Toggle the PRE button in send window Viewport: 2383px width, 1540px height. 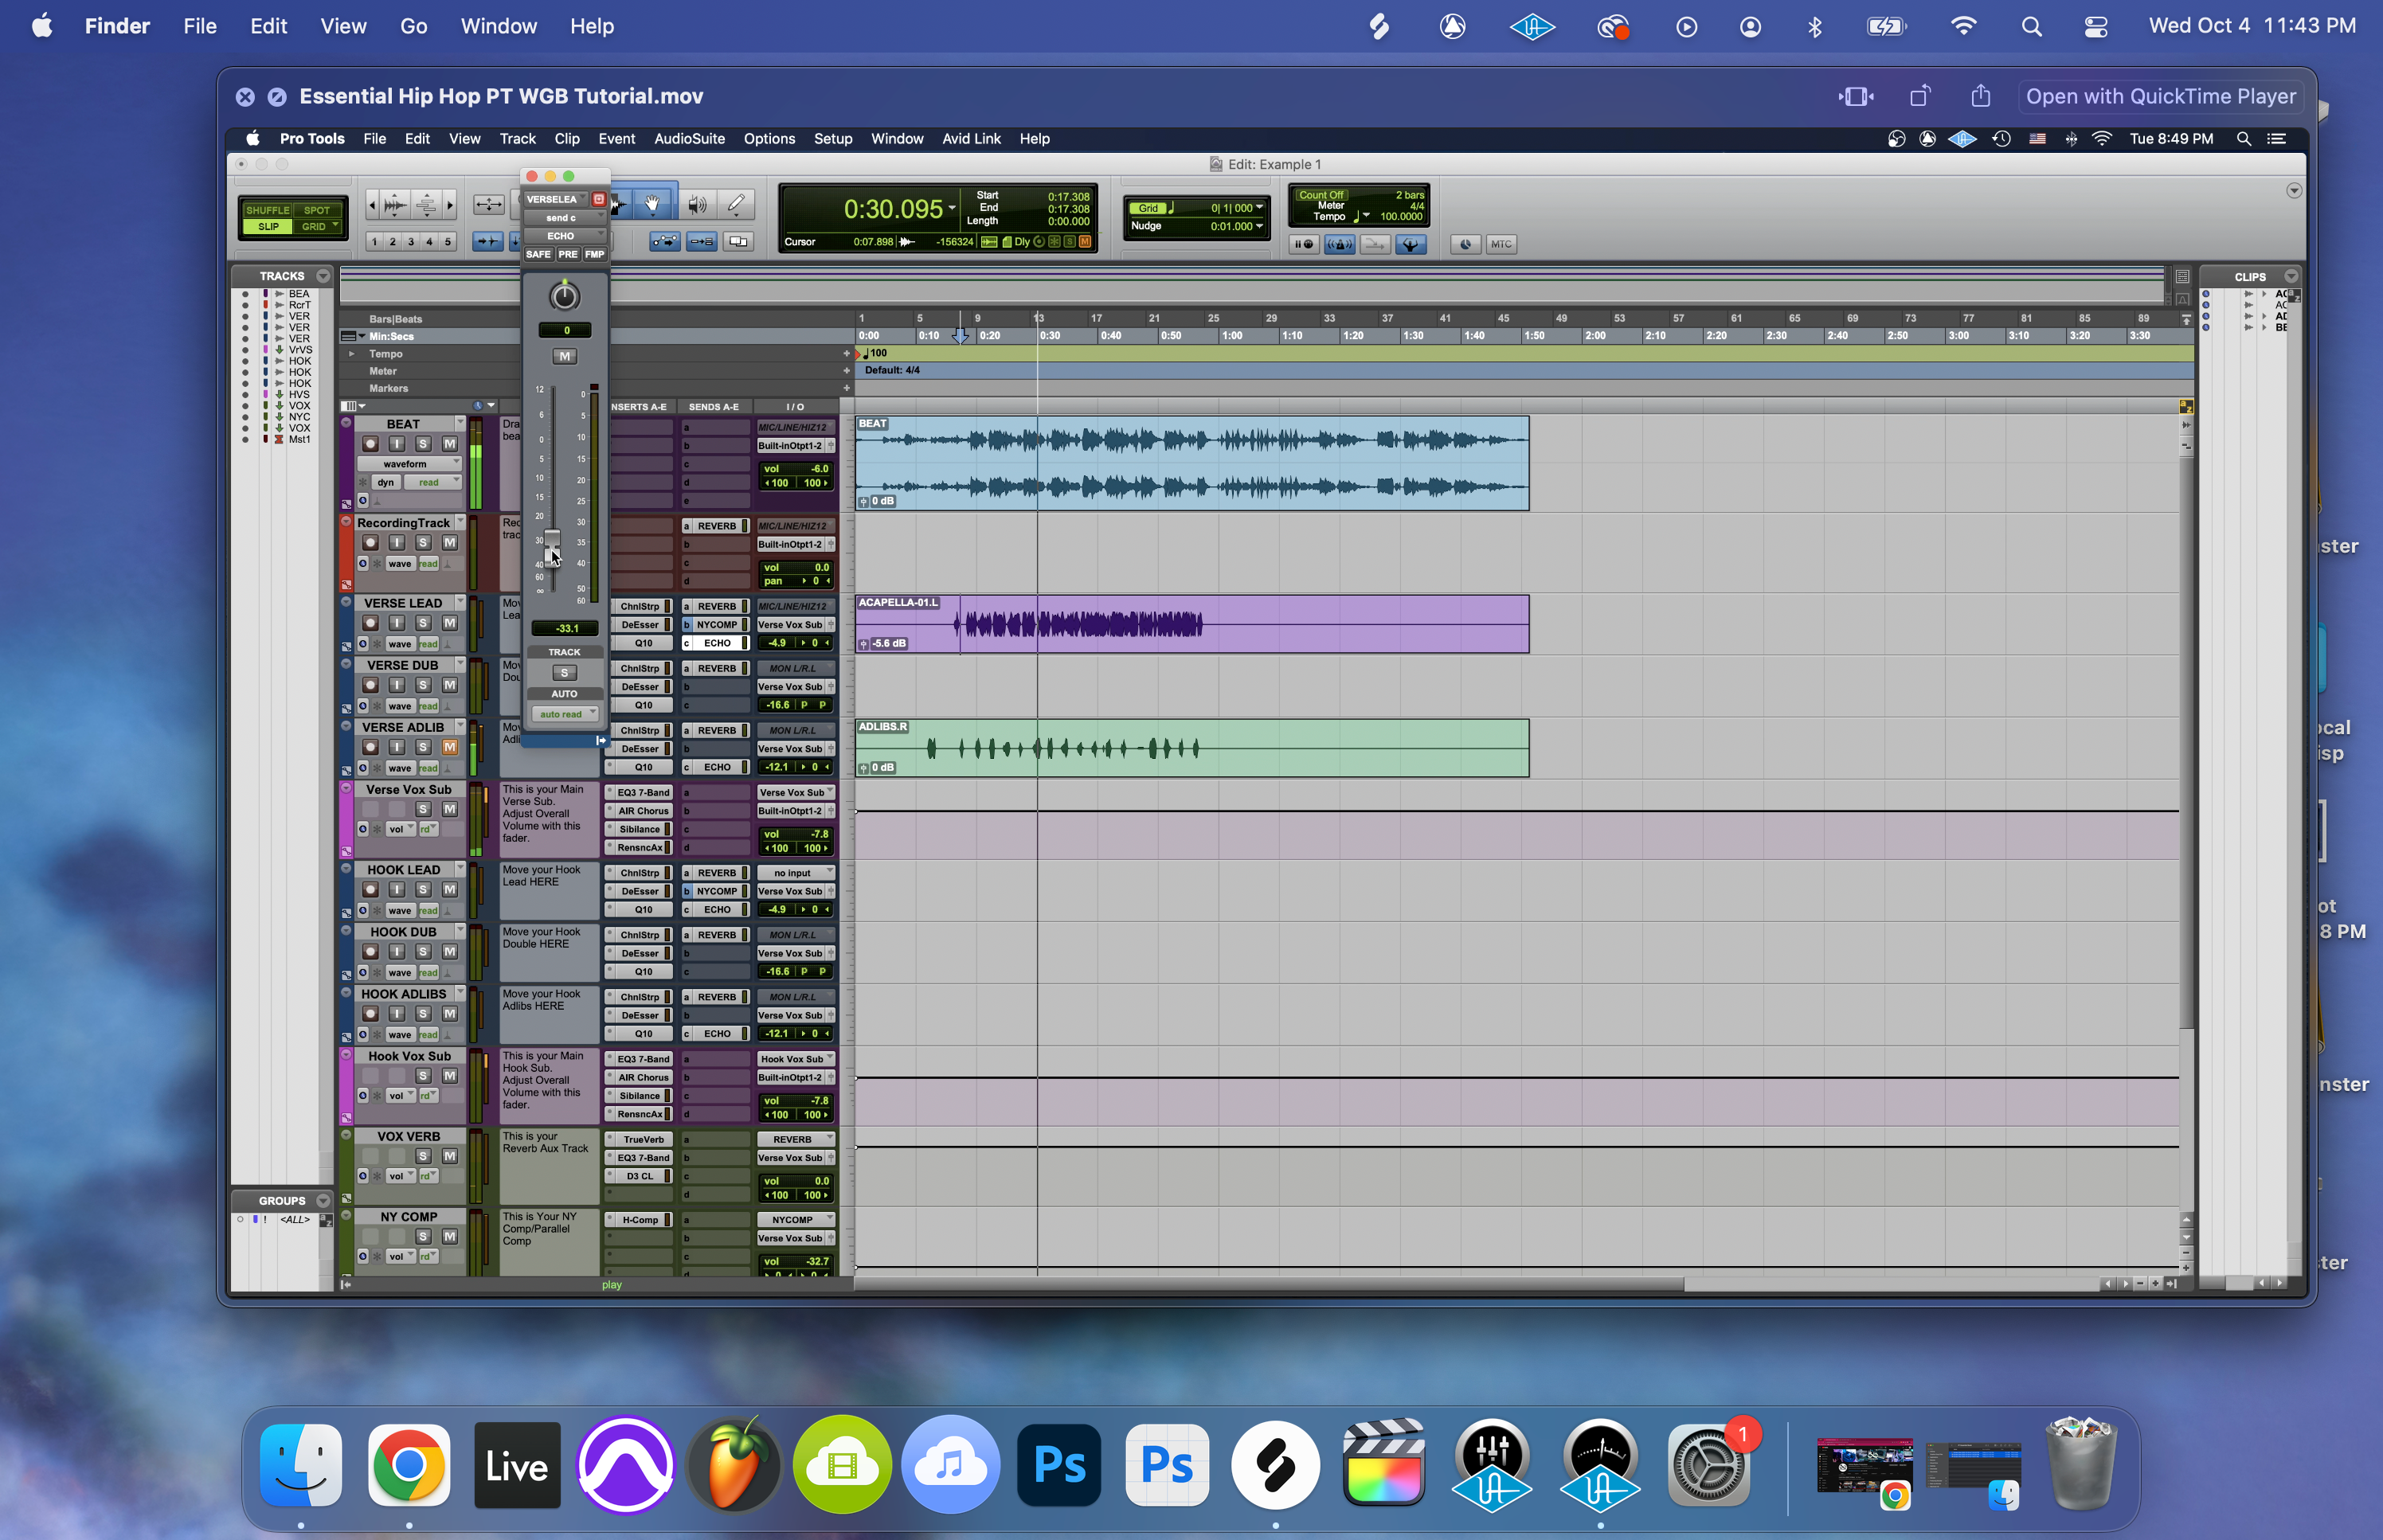pos(567,254)
